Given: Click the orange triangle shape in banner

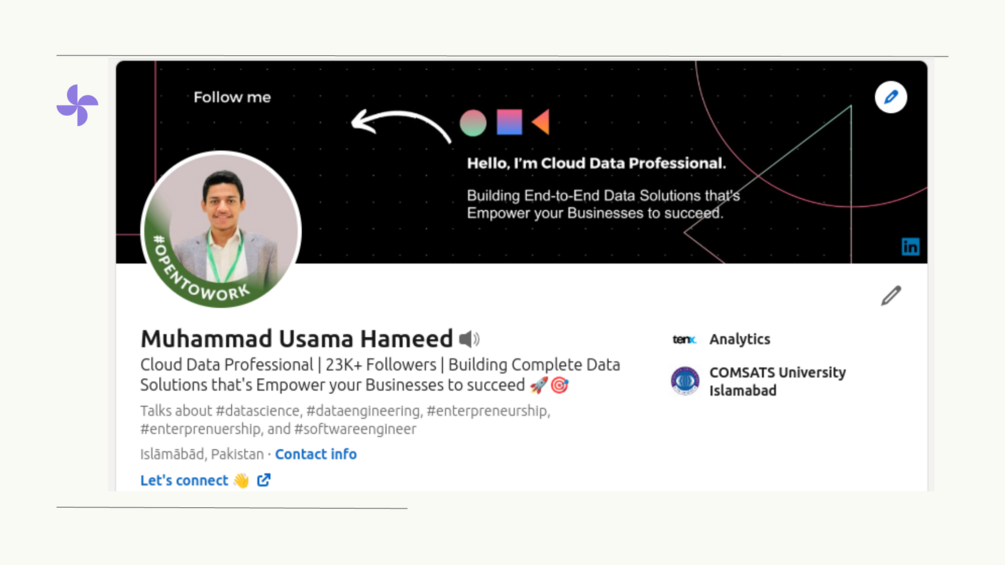Looking at the screenshot, I should (541, 122).
